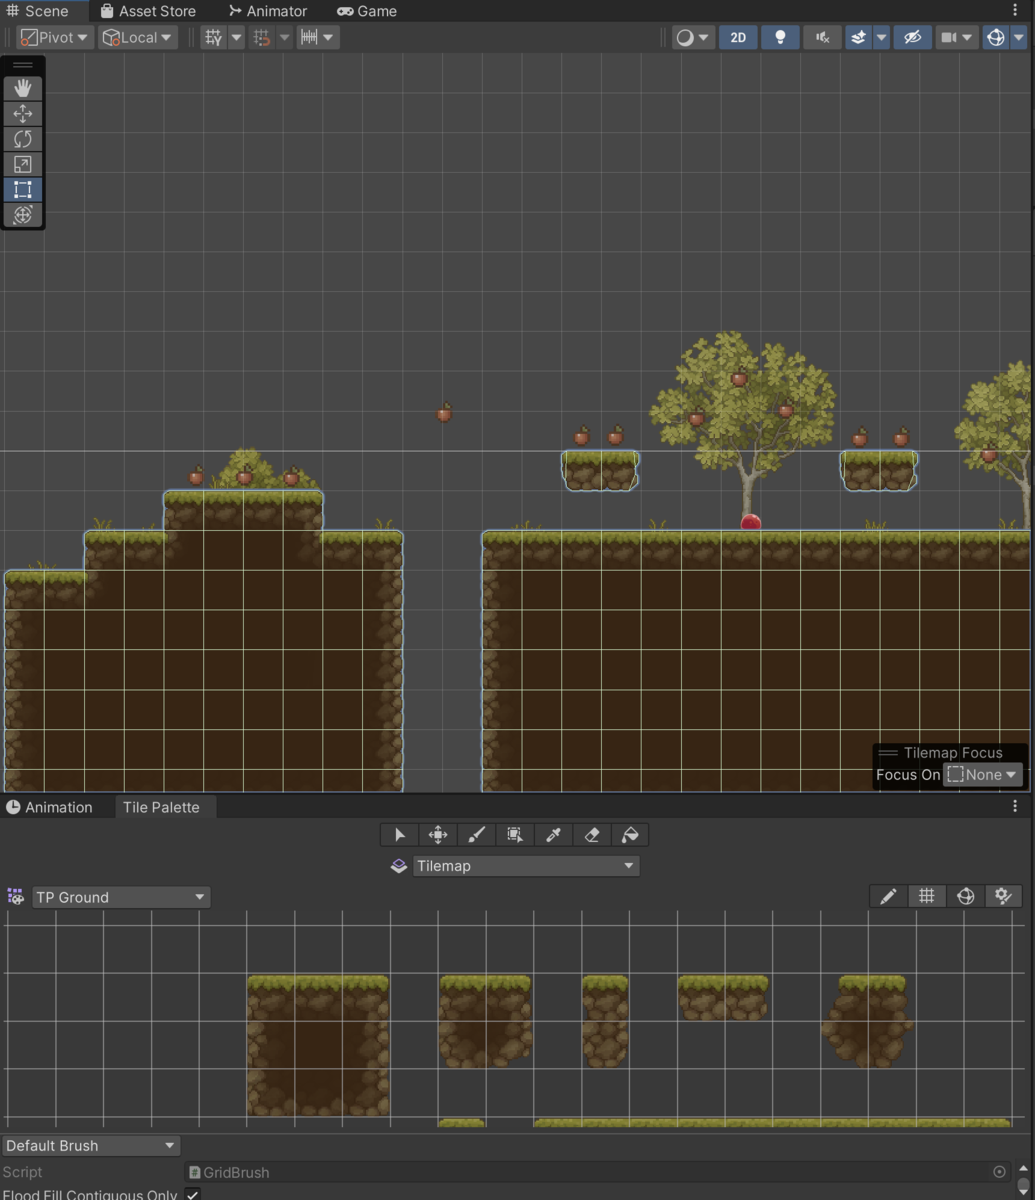Open object picker for Script field
Image resolution: width=1035 pixels, height=1200 pixels.
[999, 1172]
